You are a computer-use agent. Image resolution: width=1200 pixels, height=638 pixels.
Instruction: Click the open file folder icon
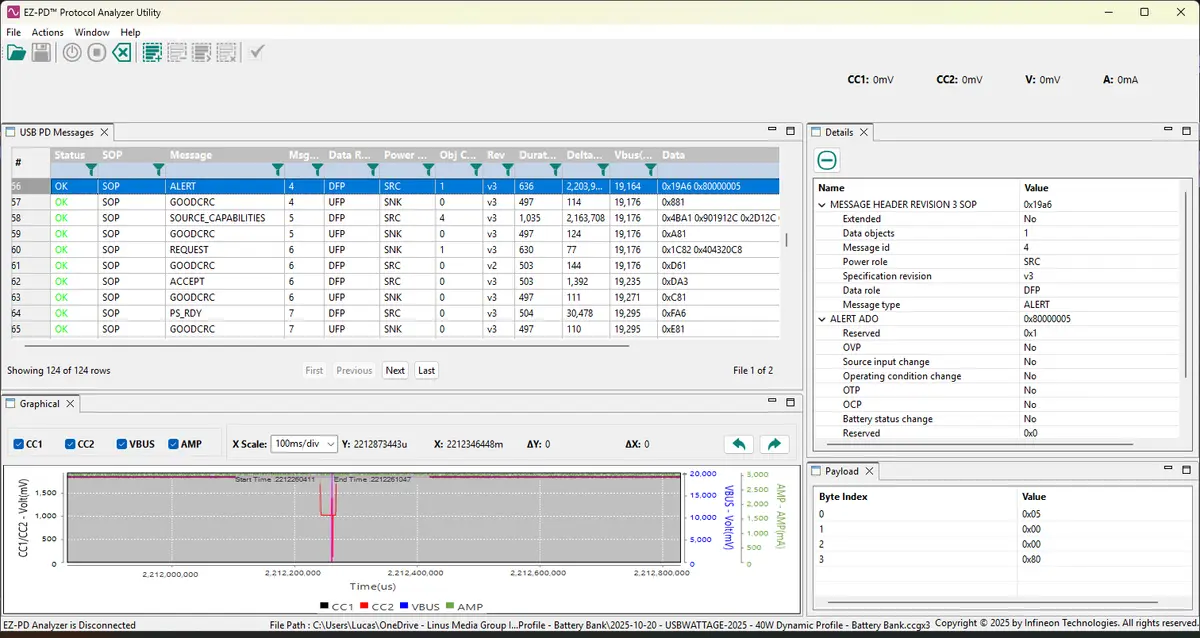(16, 53)
